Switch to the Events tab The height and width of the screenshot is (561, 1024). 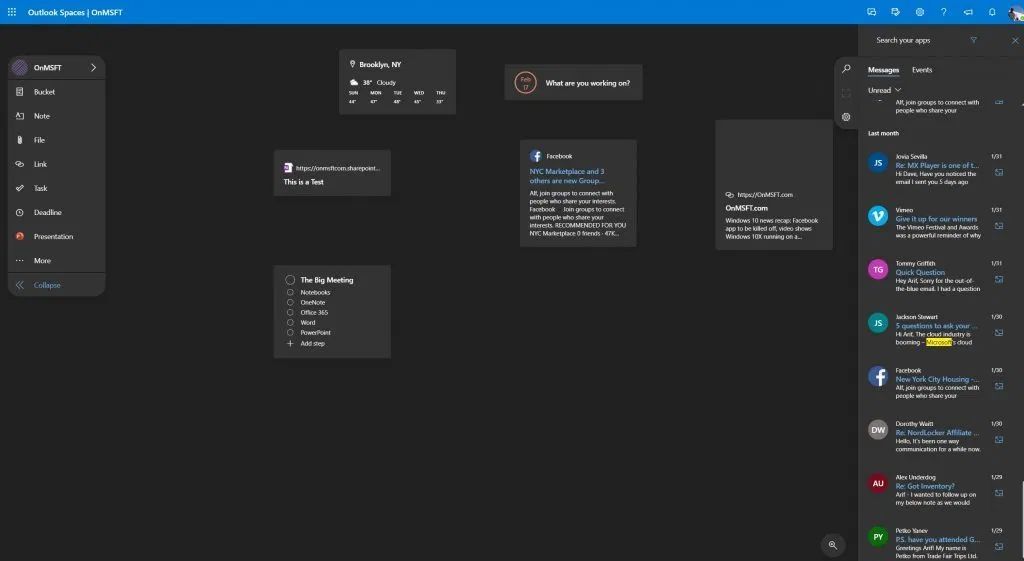point(921,70)
